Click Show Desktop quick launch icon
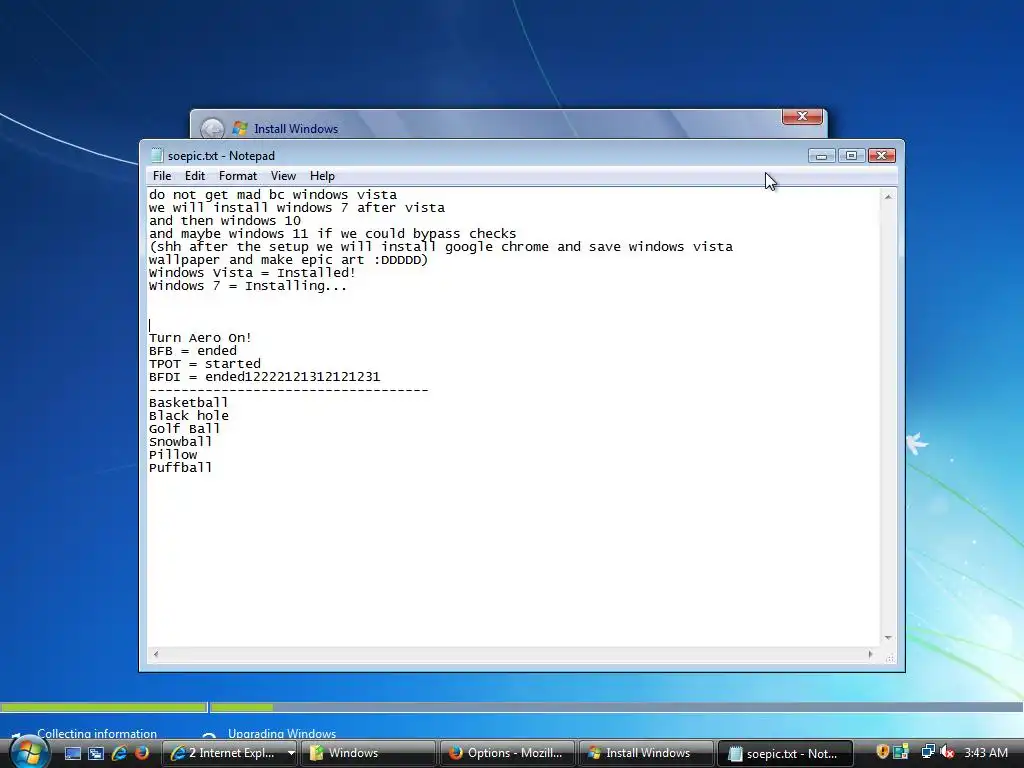The image size is (1024, 768). click(x=72, y=754)
